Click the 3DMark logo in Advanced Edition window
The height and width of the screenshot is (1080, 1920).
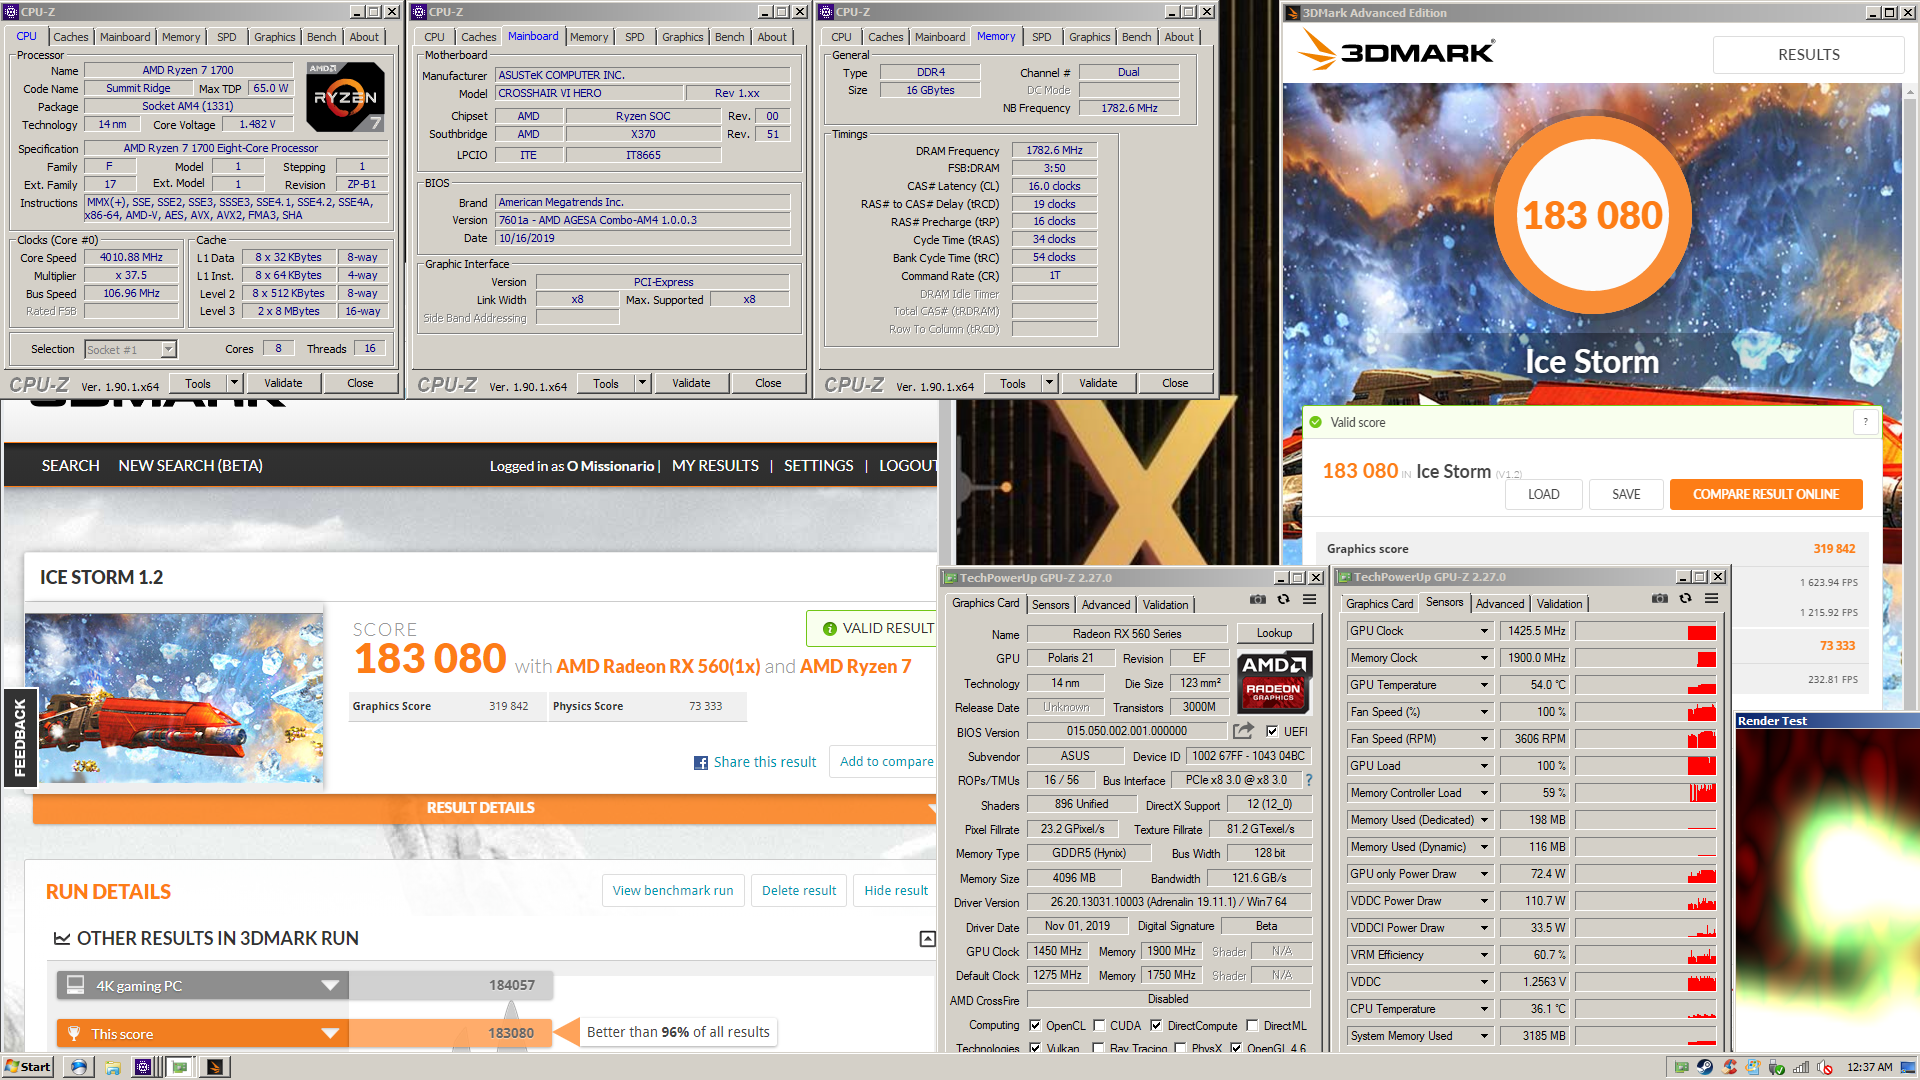click(x=1395, y=50)
